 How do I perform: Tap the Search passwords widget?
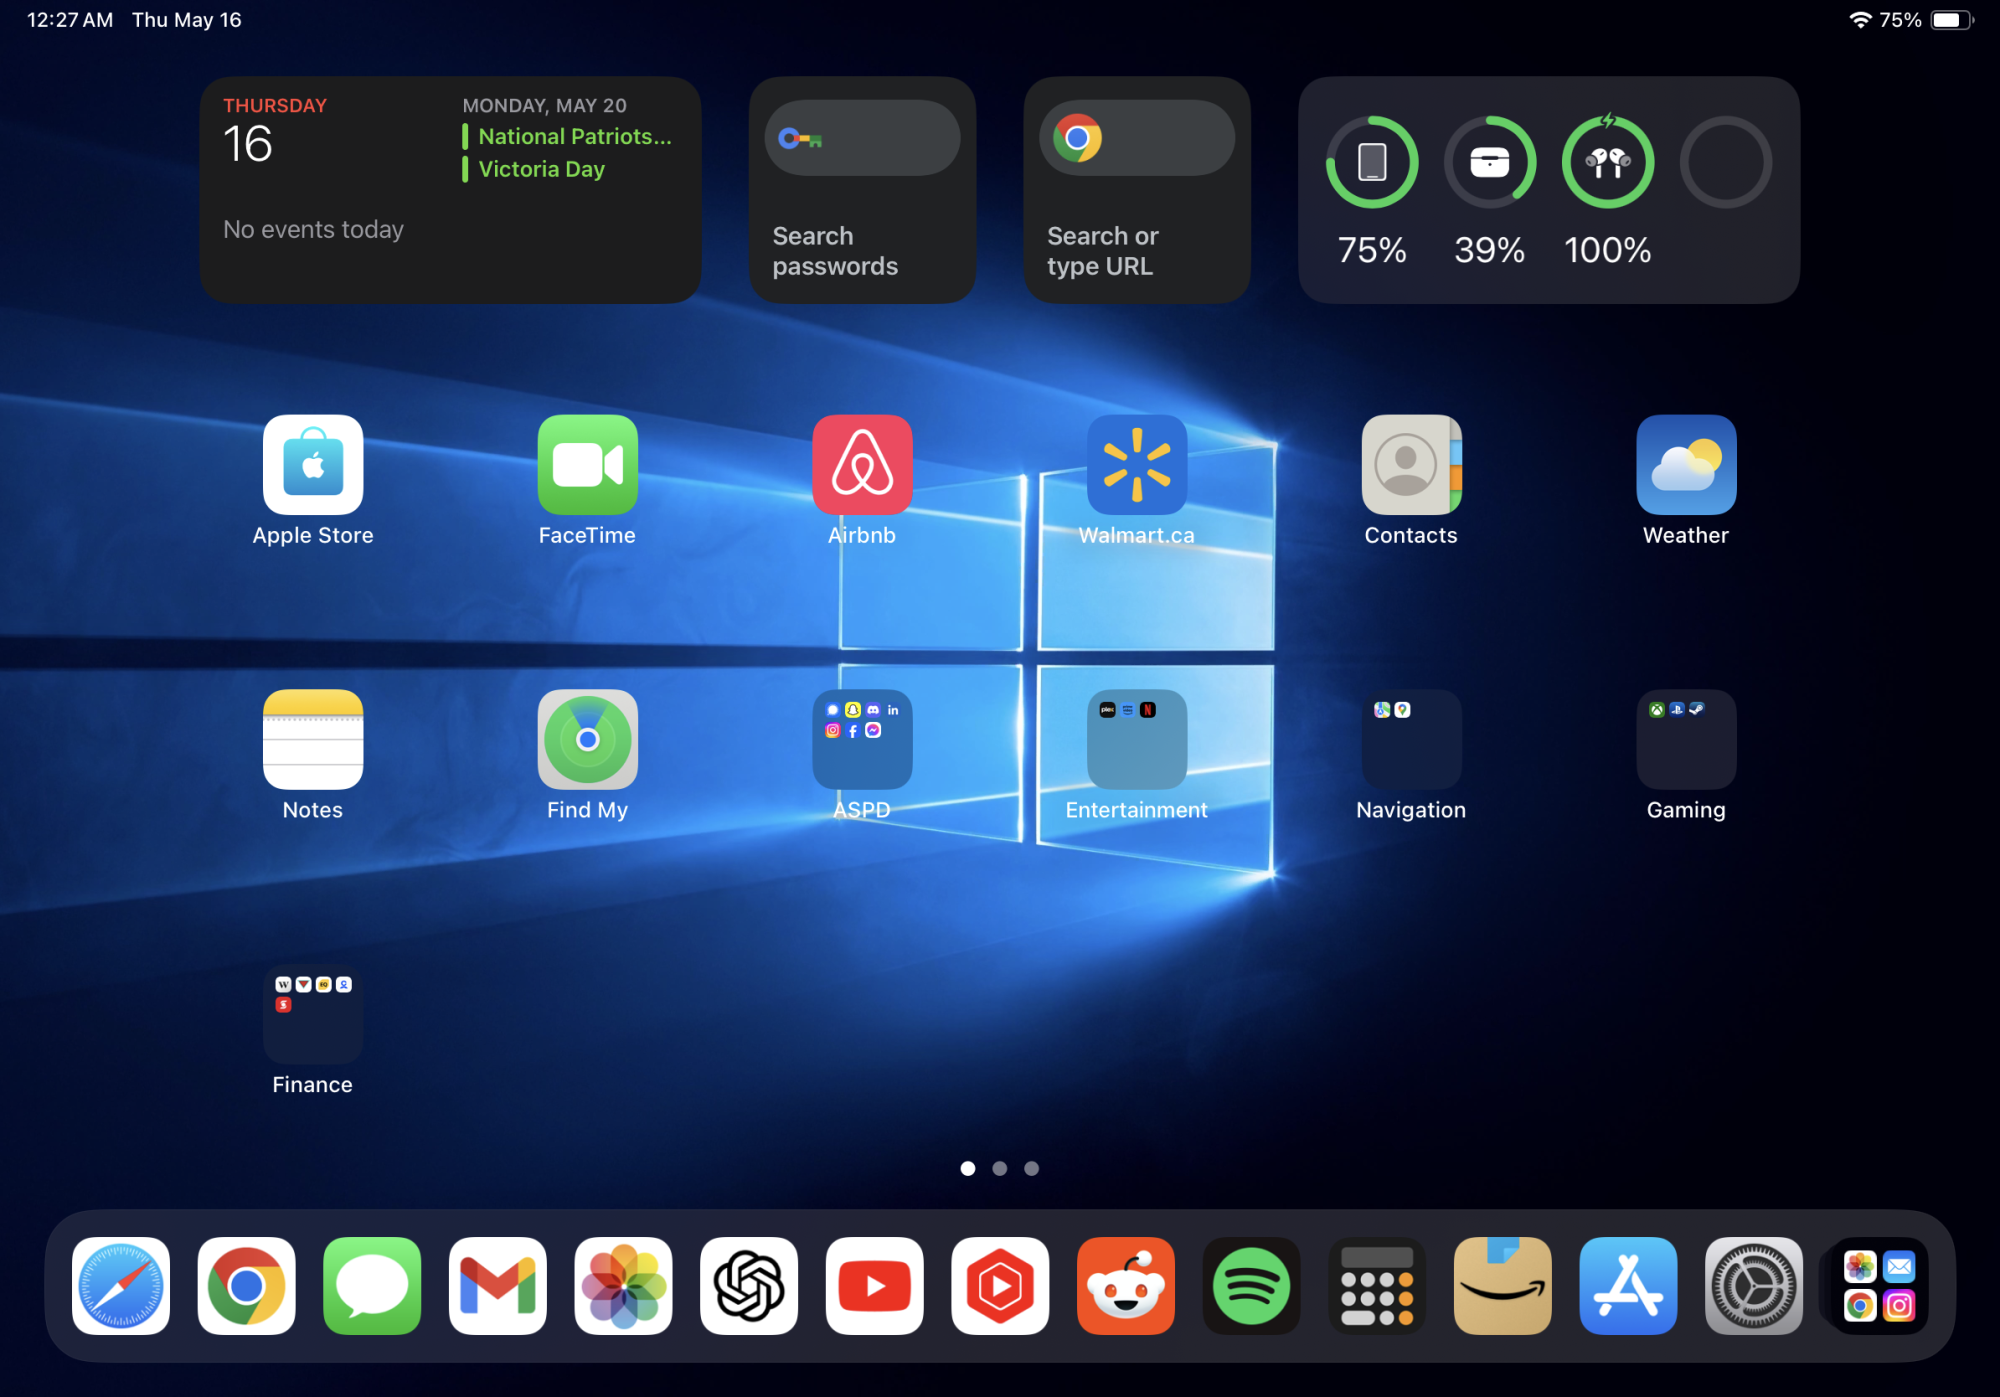(x=862, y=190)
